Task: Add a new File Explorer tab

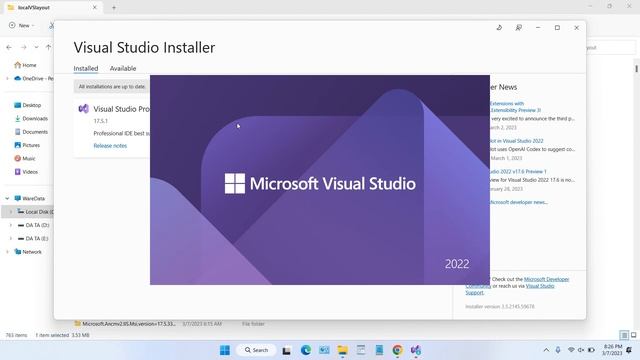Action: click(x=114, y=7)
